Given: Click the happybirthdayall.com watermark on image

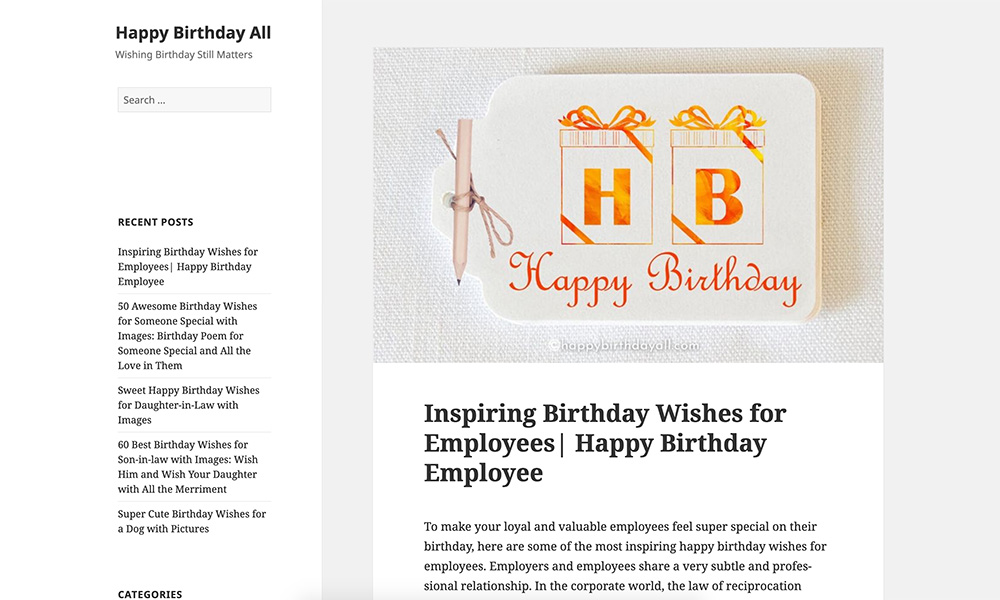Looking at the screenshot, I should [x=624, y=345].
